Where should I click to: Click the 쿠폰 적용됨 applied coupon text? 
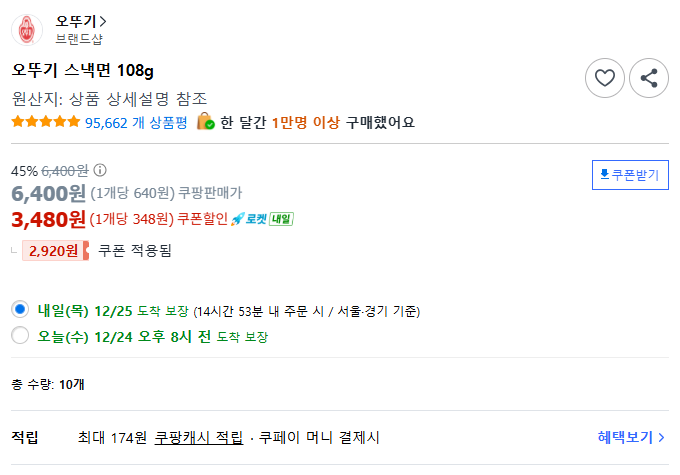point(135,251)
